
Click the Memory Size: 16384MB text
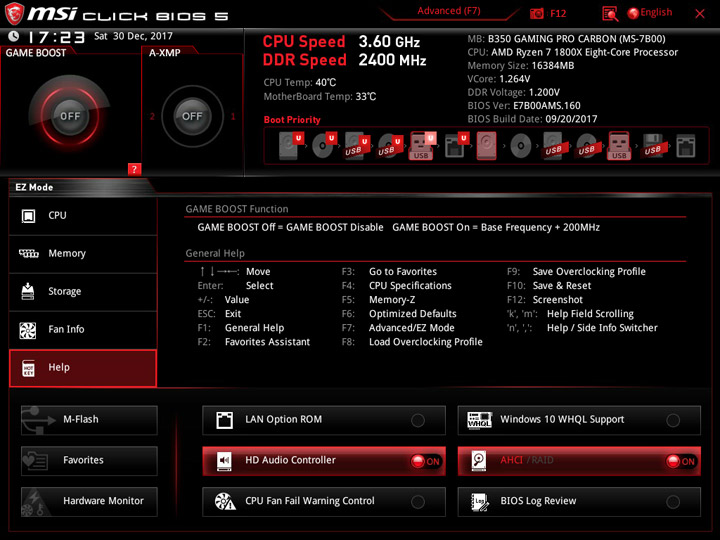coord(521,66)
